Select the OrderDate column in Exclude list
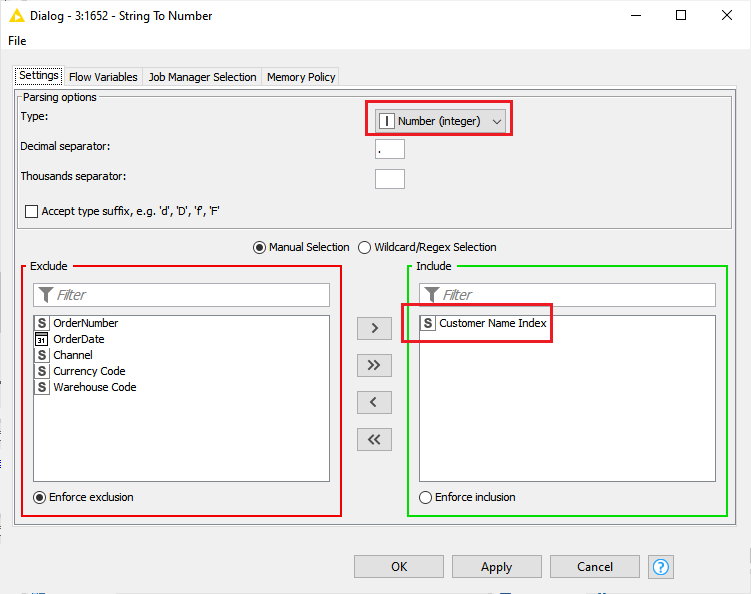Image resolution: width=751 pixels, height=594 pixels. pyautogui.click(x=78, y=339)
